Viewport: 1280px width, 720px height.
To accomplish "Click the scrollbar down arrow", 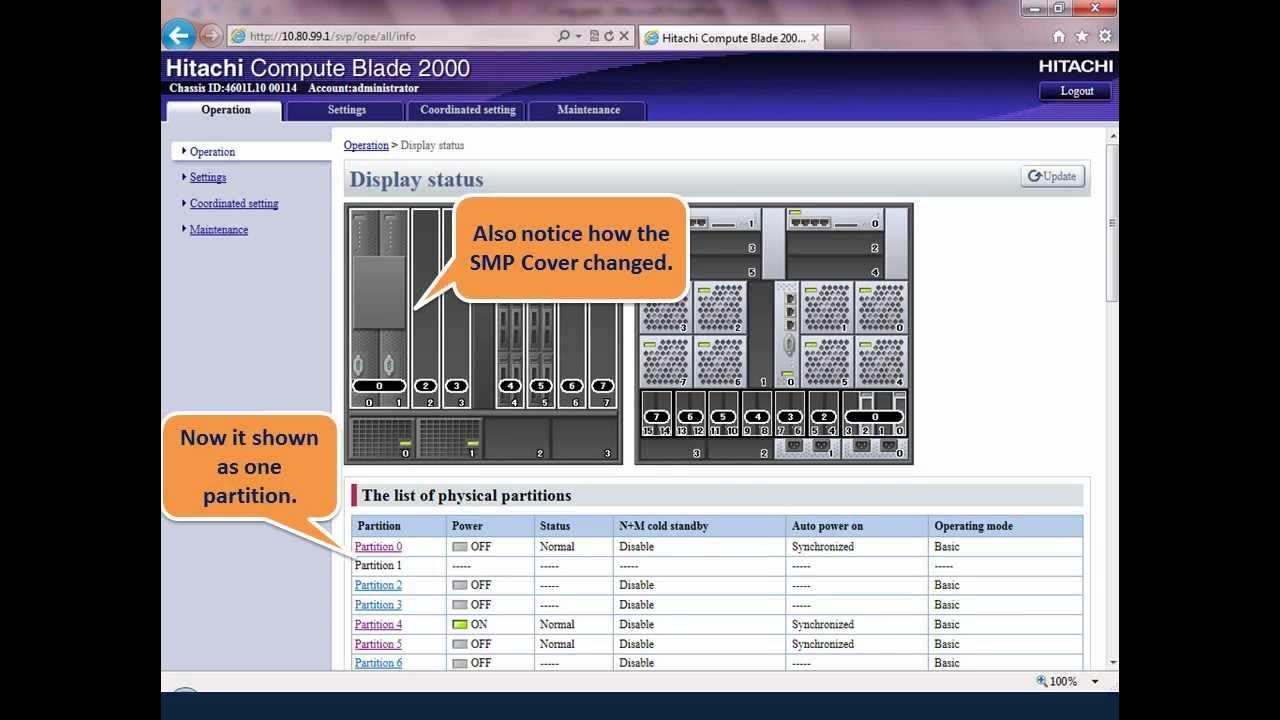I will coord(1112,662).
